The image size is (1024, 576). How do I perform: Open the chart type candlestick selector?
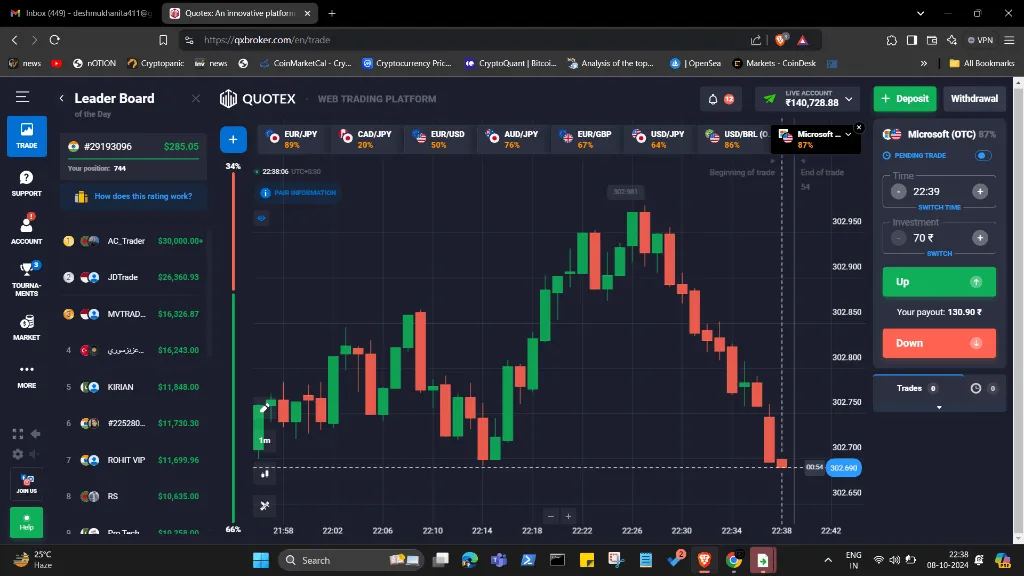(264, 473)
